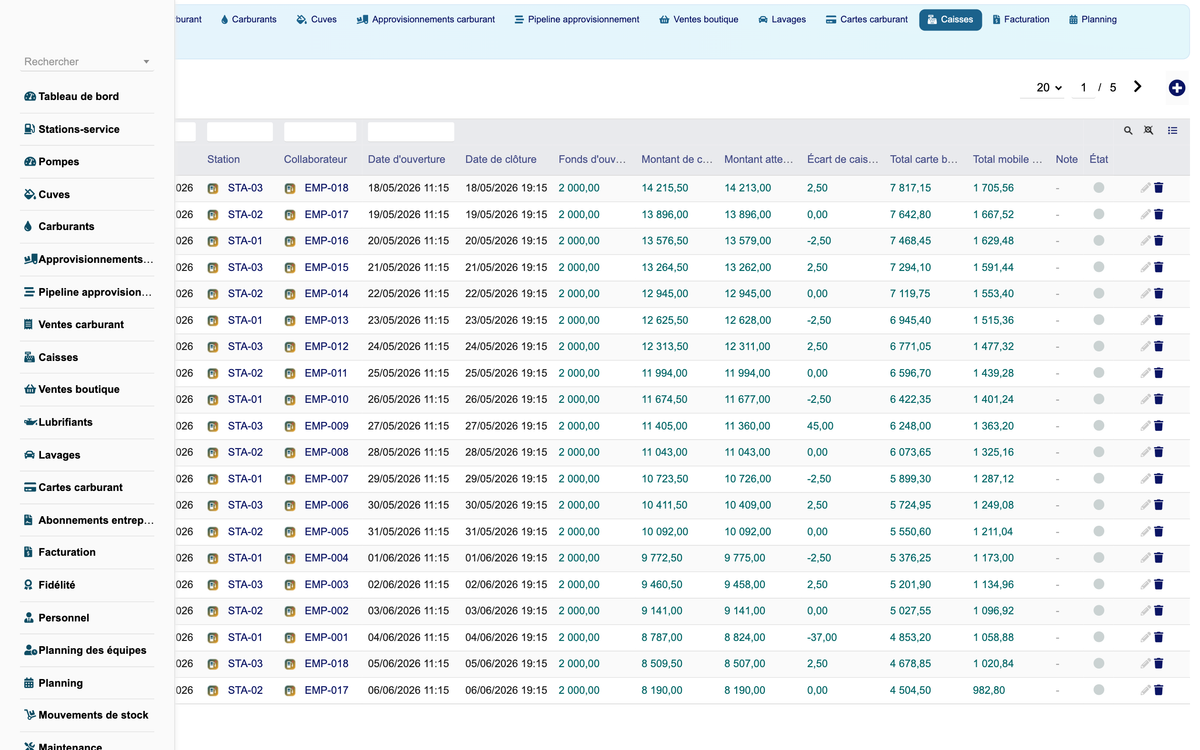Delete the row opened 06/06/2026 11:15
1200x750 pixels.
1159,690
